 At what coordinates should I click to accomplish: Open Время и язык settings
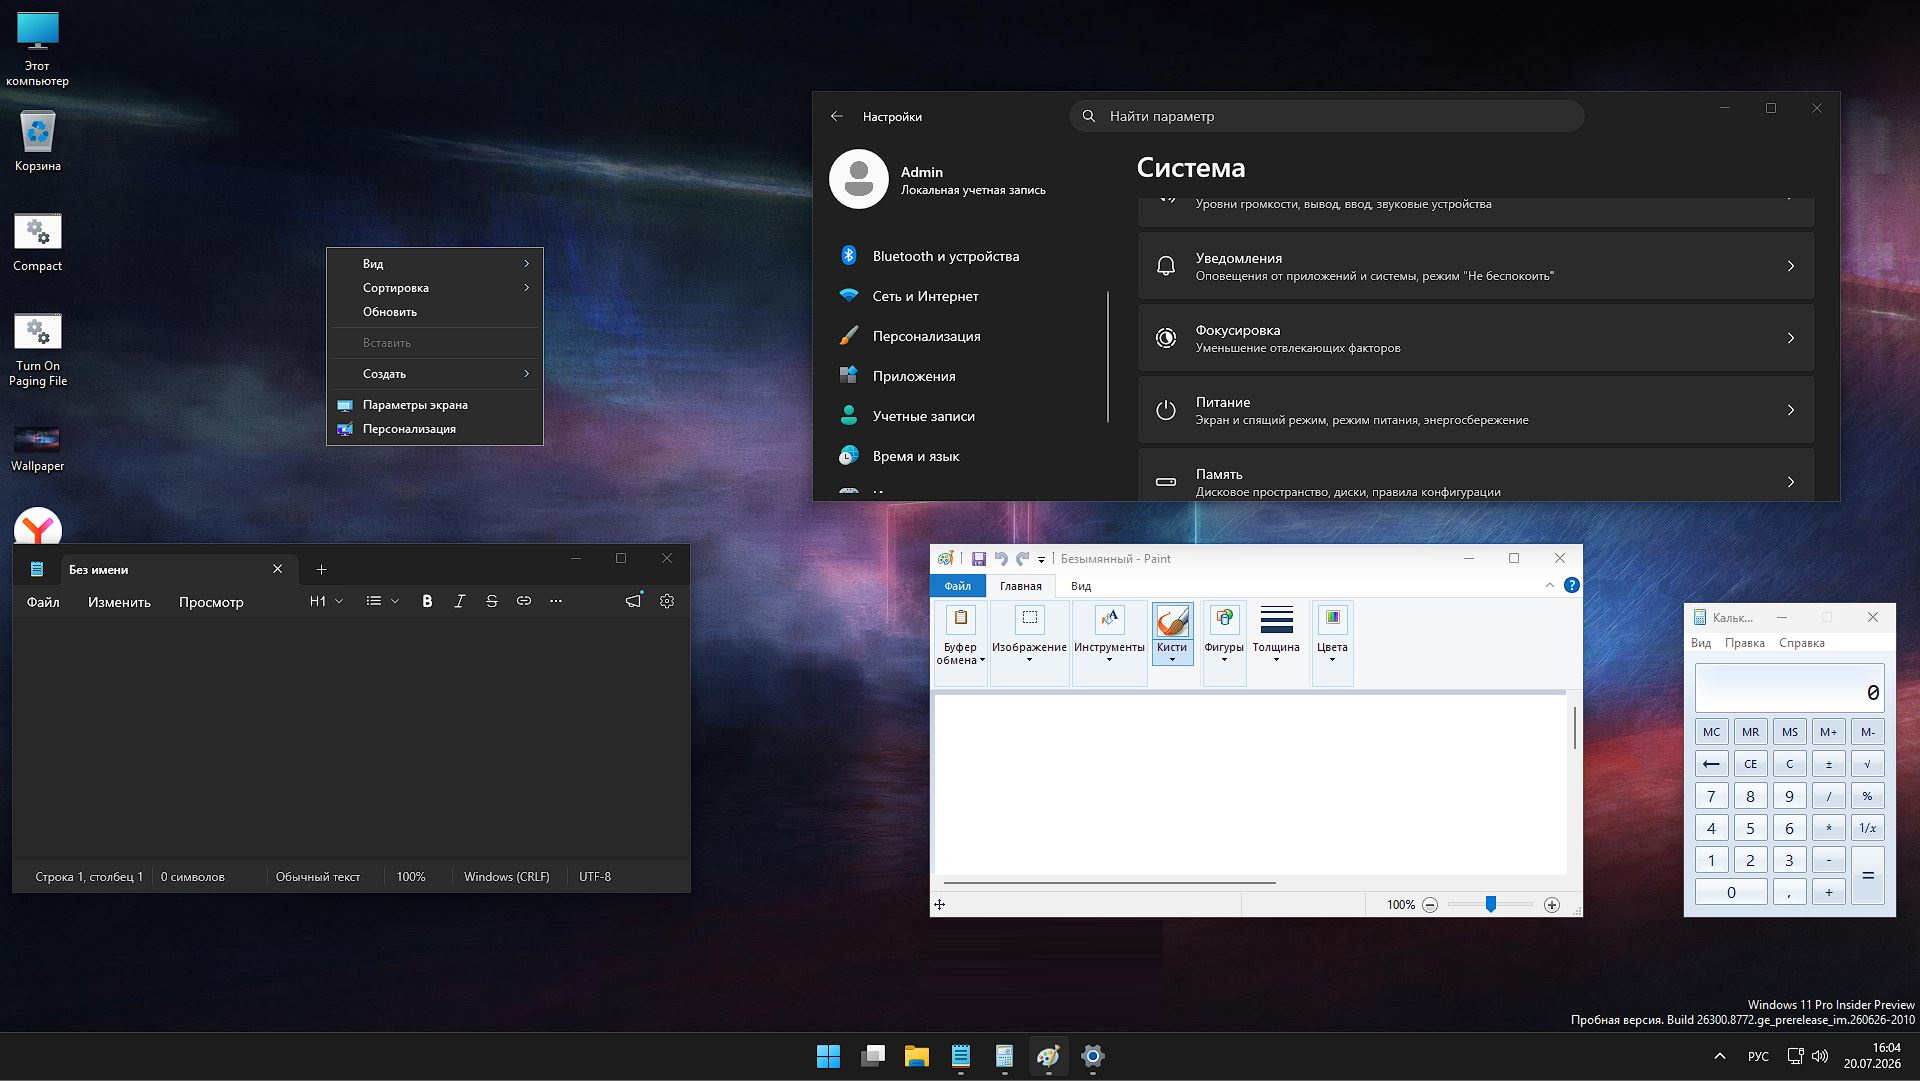965,456
